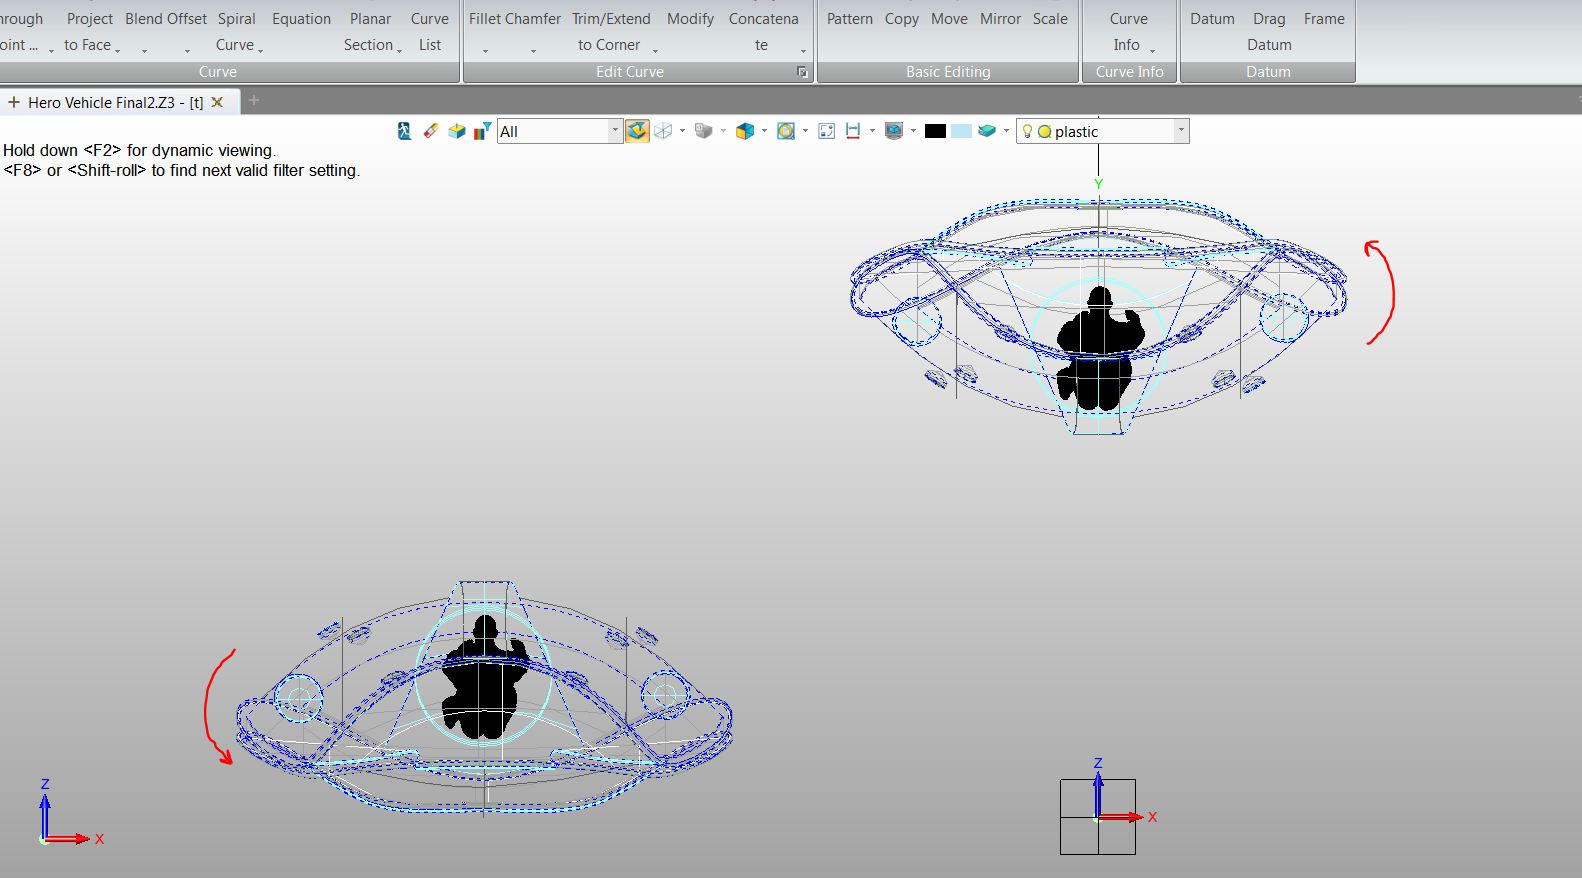The image size is (1582, 878).
Task: Select the Copy tool
Action: (x=901, y=19)
